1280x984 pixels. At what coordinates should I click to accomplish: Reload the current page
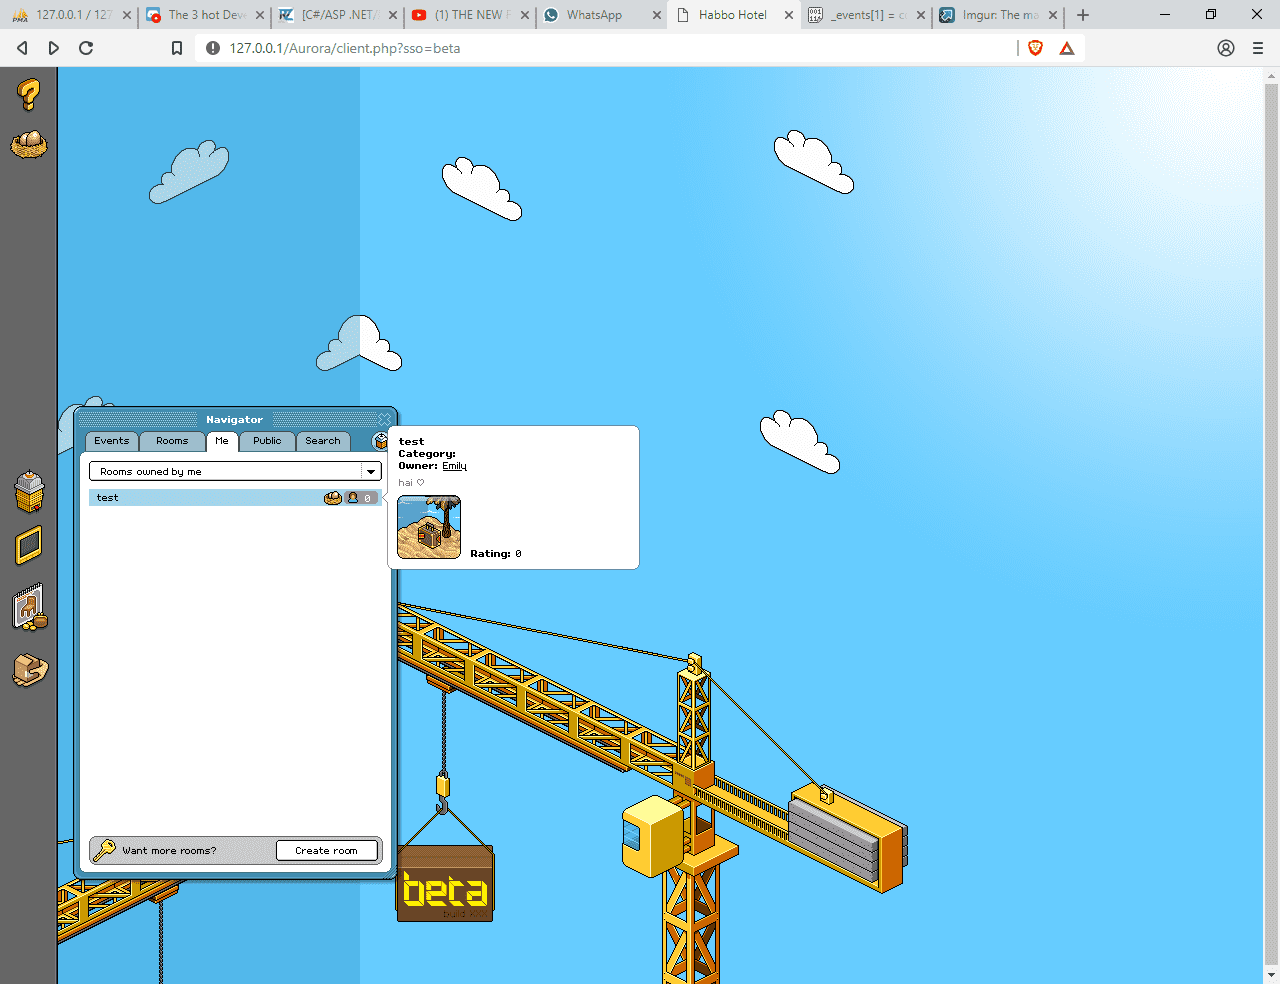86,48
